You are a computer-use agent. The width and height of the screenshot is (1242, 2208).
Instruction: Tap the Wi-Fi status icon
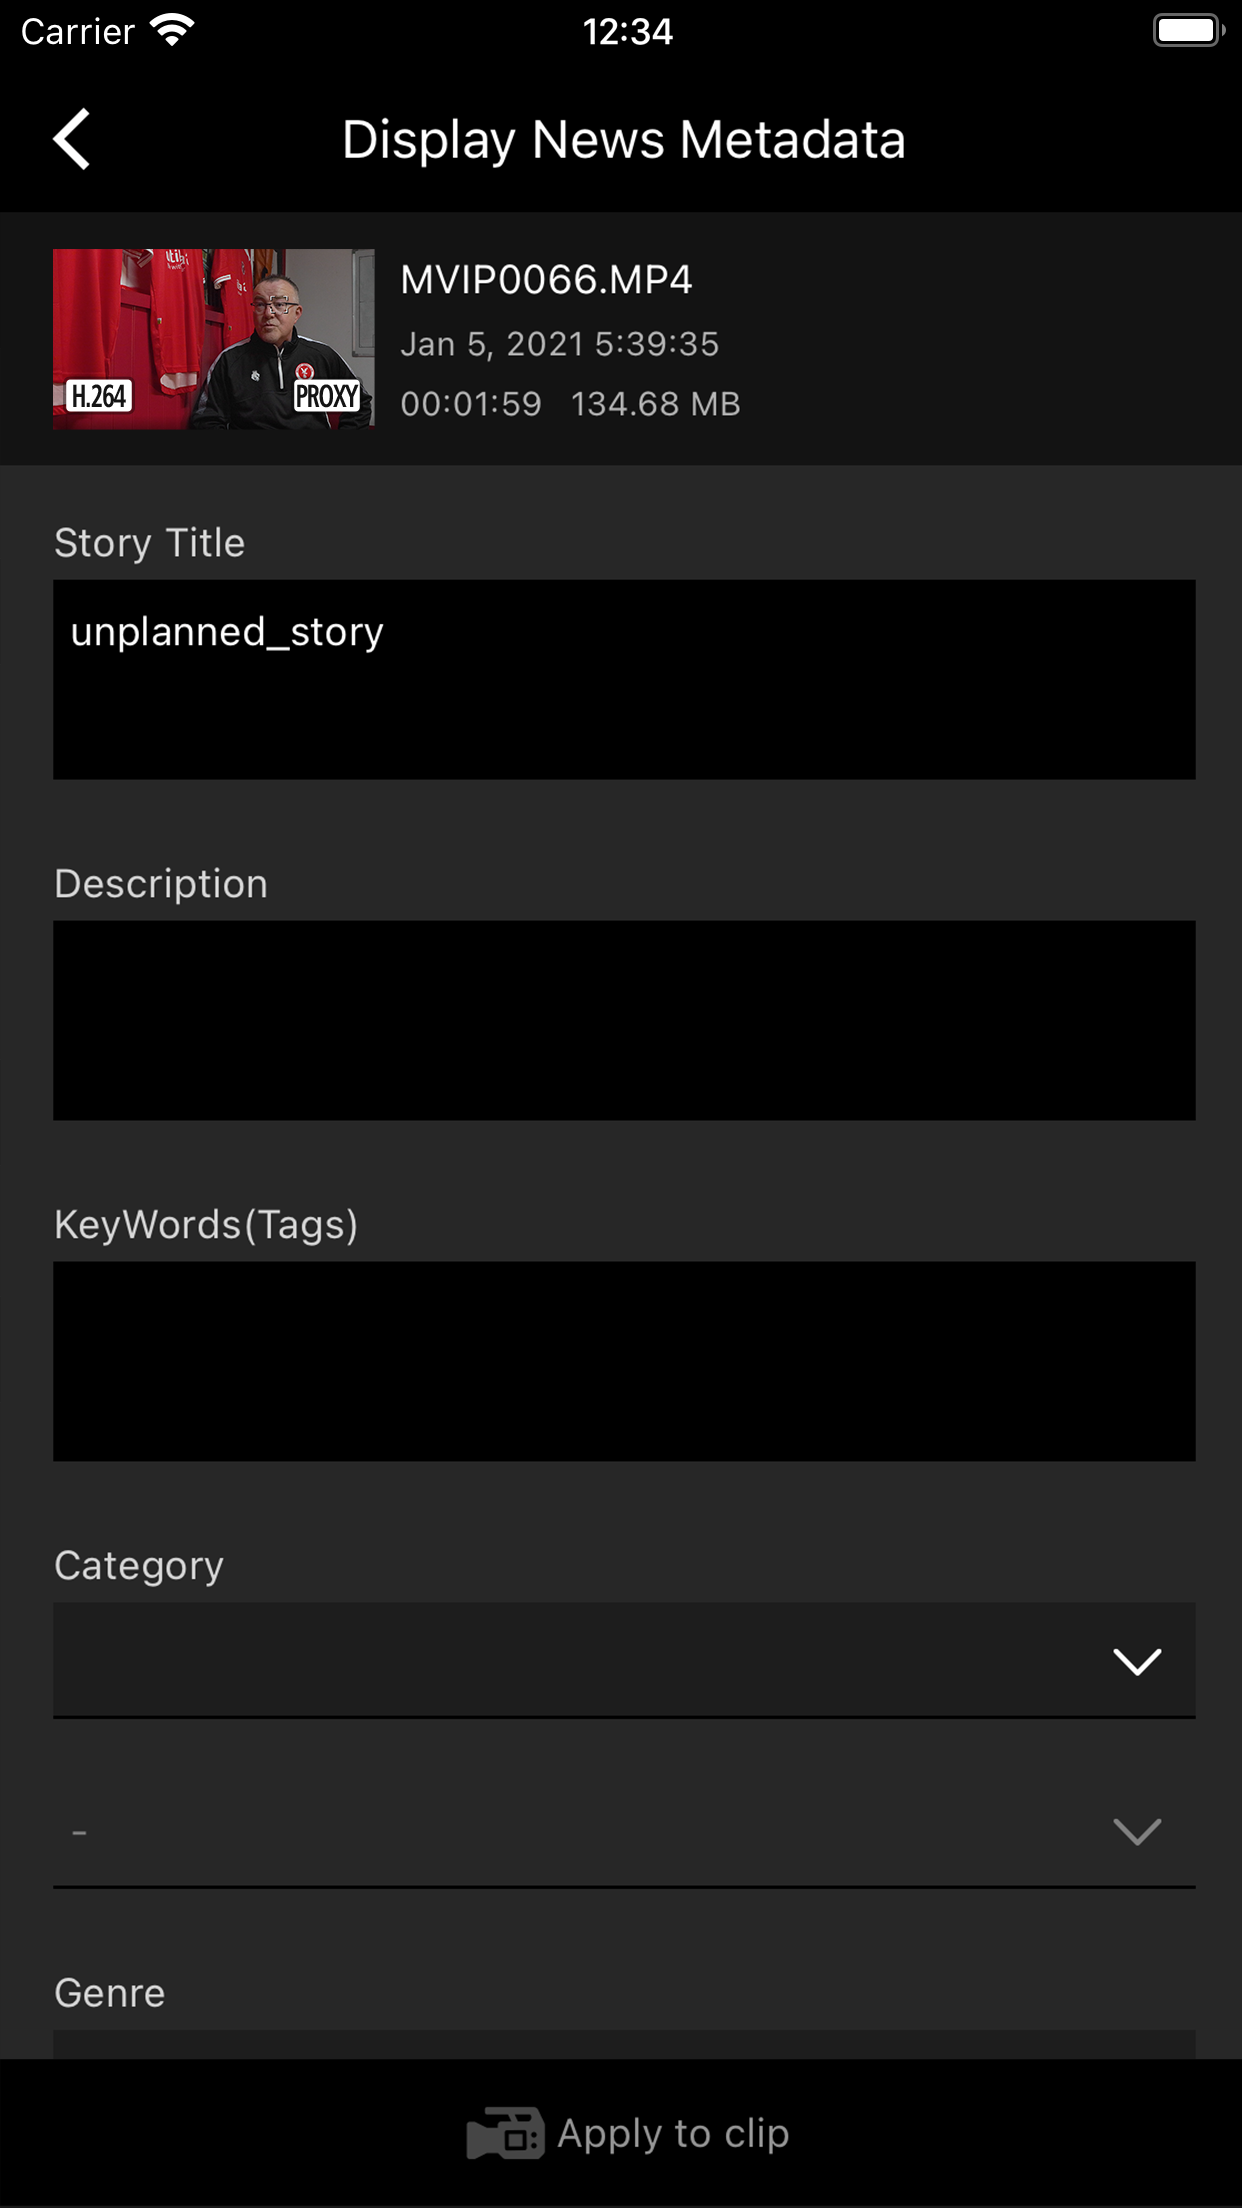(172, 31)
